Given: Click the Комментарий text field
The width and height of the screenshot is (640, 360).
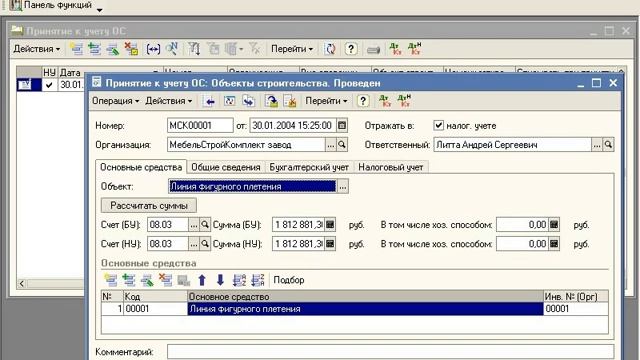Looking at the screenshot, I should (391, 352).
